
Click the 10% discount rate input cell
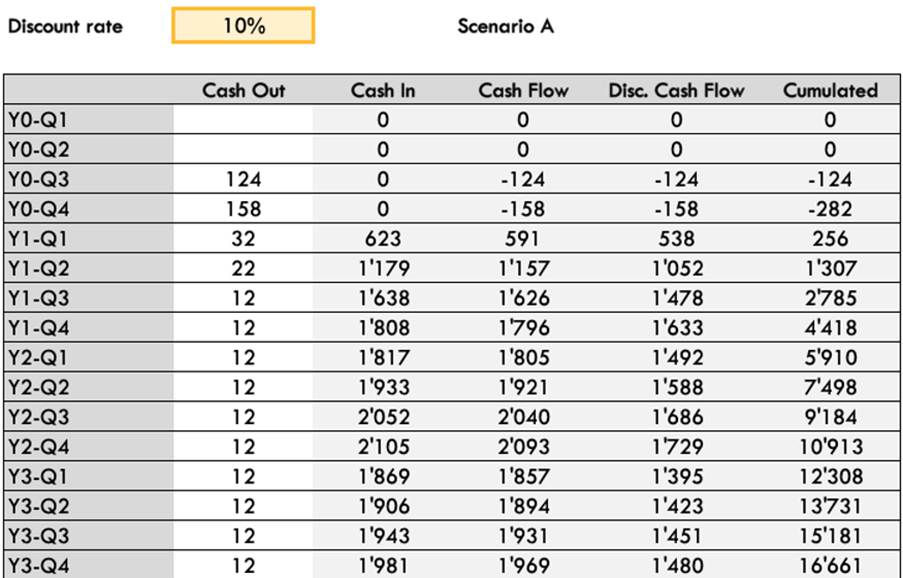coord(243,26)
